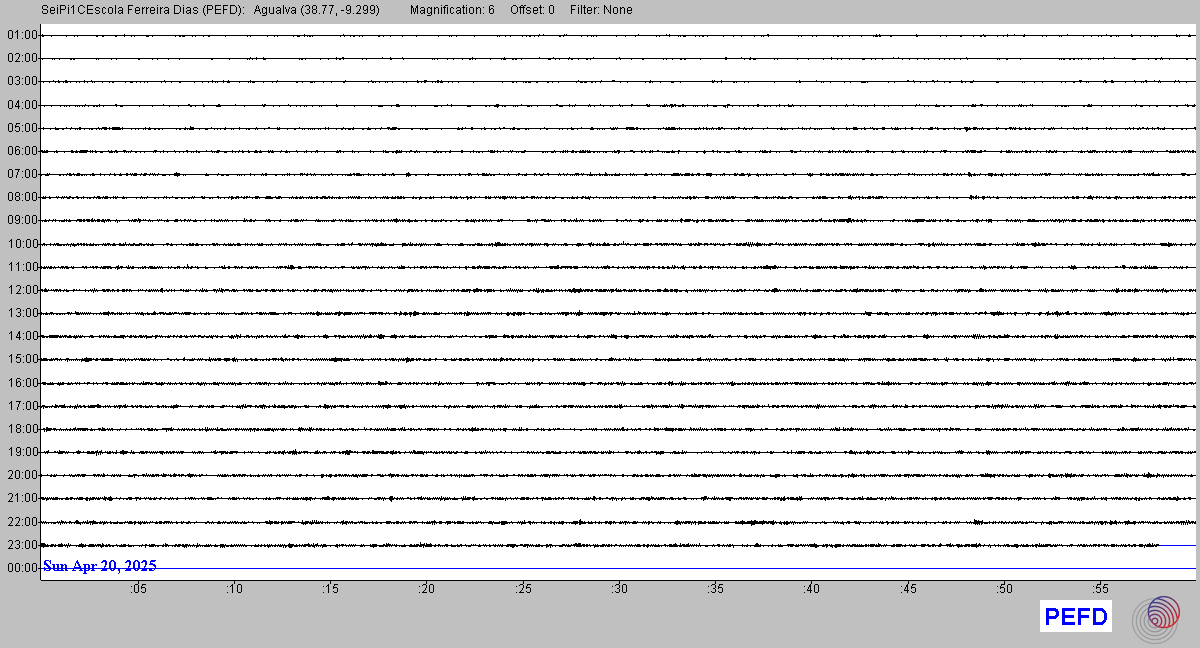Click the :20 minute axis label
The height and width of the screenshot is (648, 1200).
(x=426, y=590)
